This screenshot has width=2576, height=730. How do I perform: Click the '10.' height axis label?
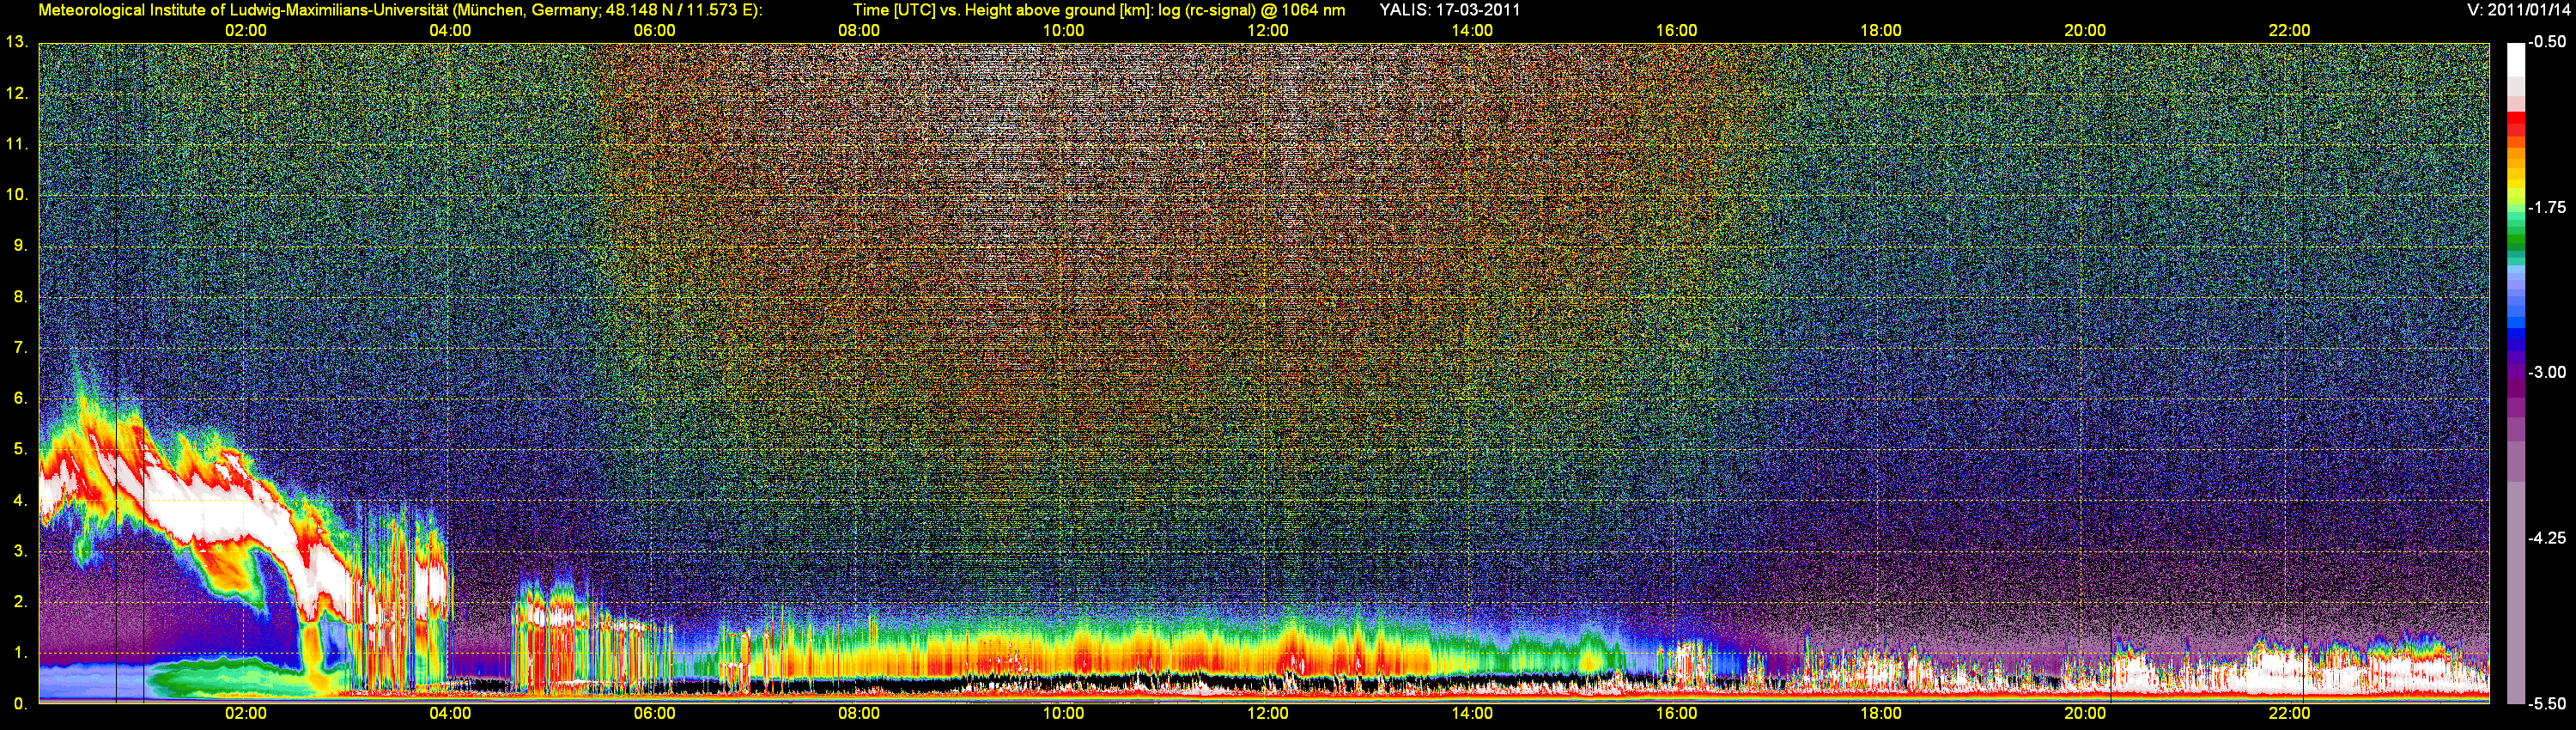17,195
